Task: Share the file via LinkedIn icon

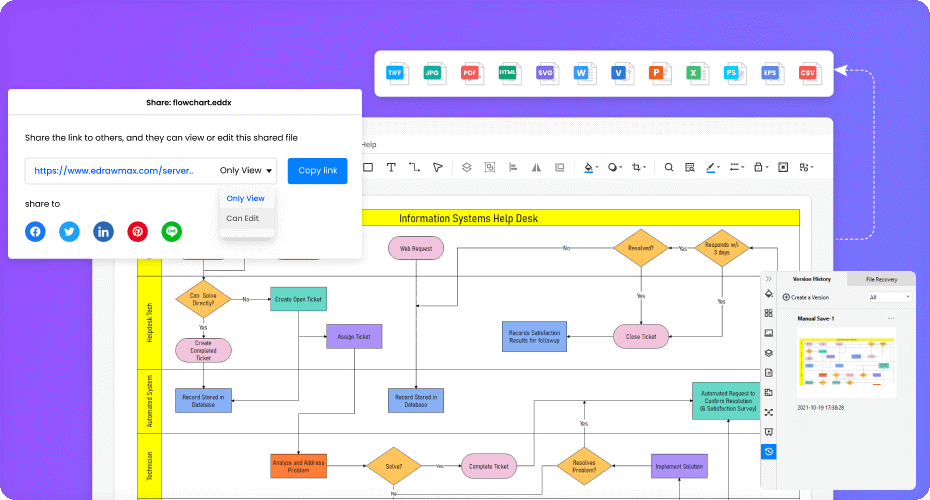Action: (103, 232)
